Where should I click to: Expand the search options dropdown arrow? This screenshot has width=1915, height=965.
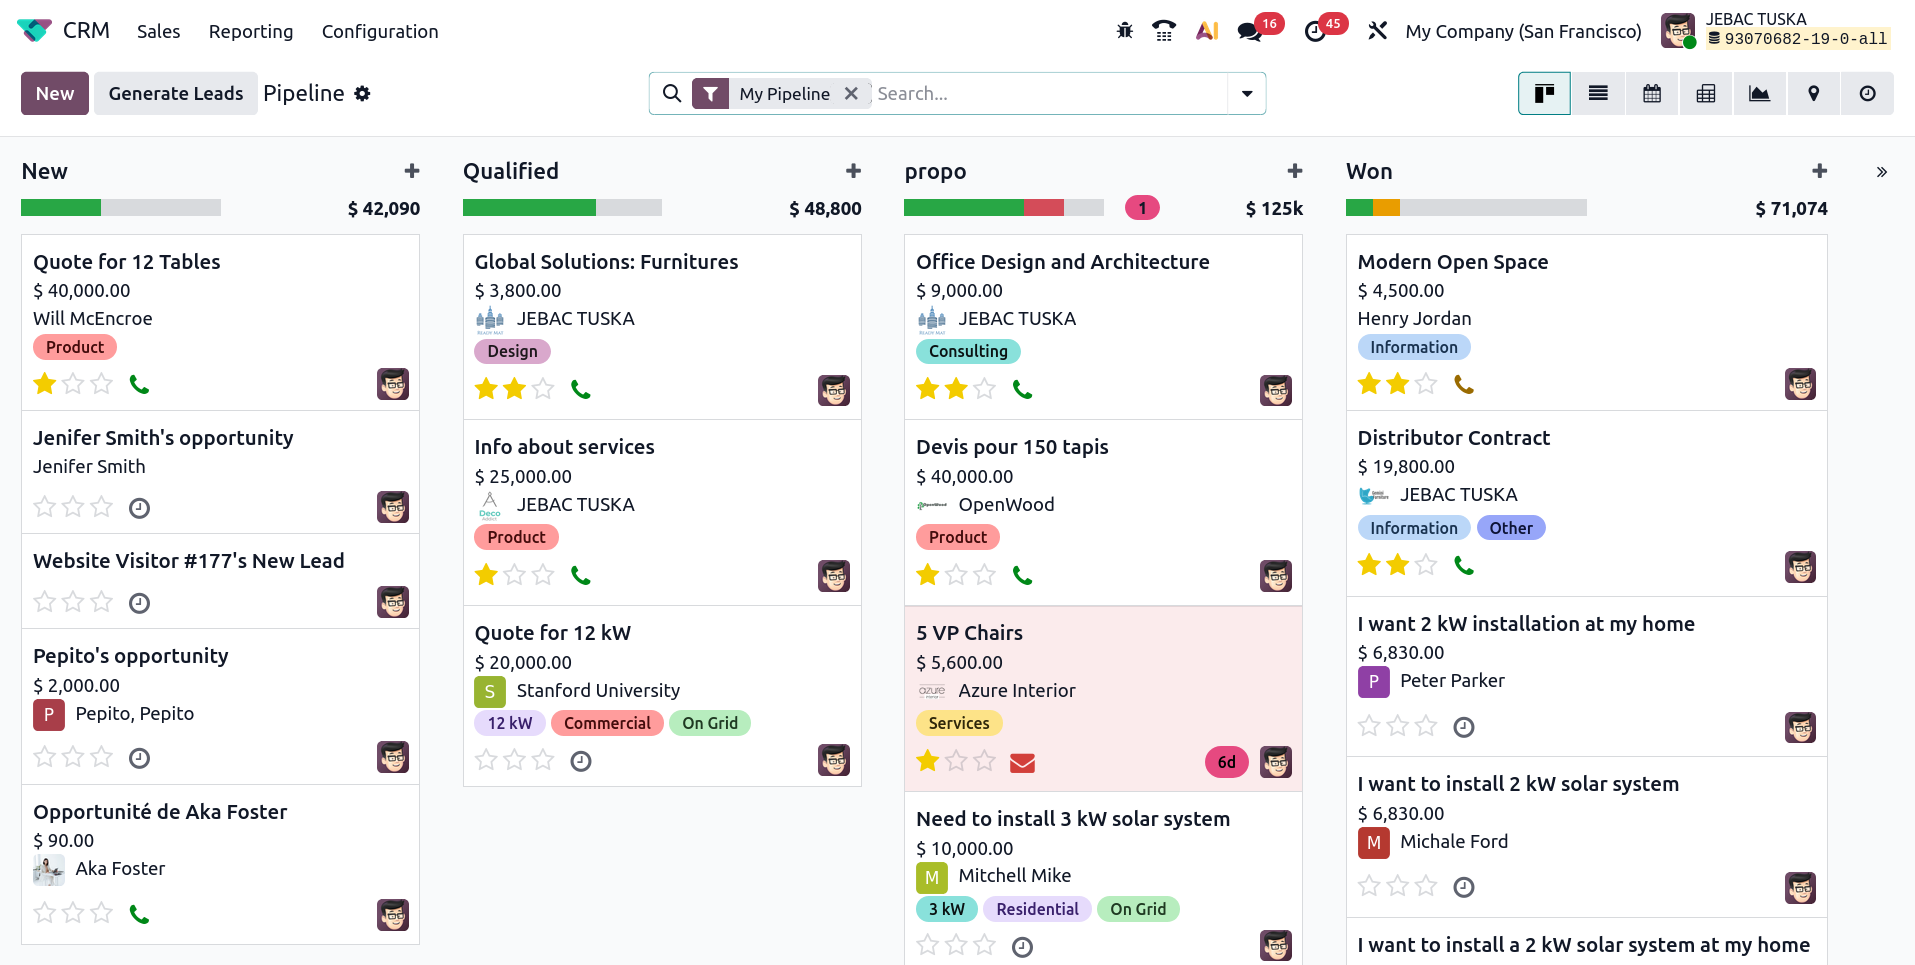(x=1247, y=94)
